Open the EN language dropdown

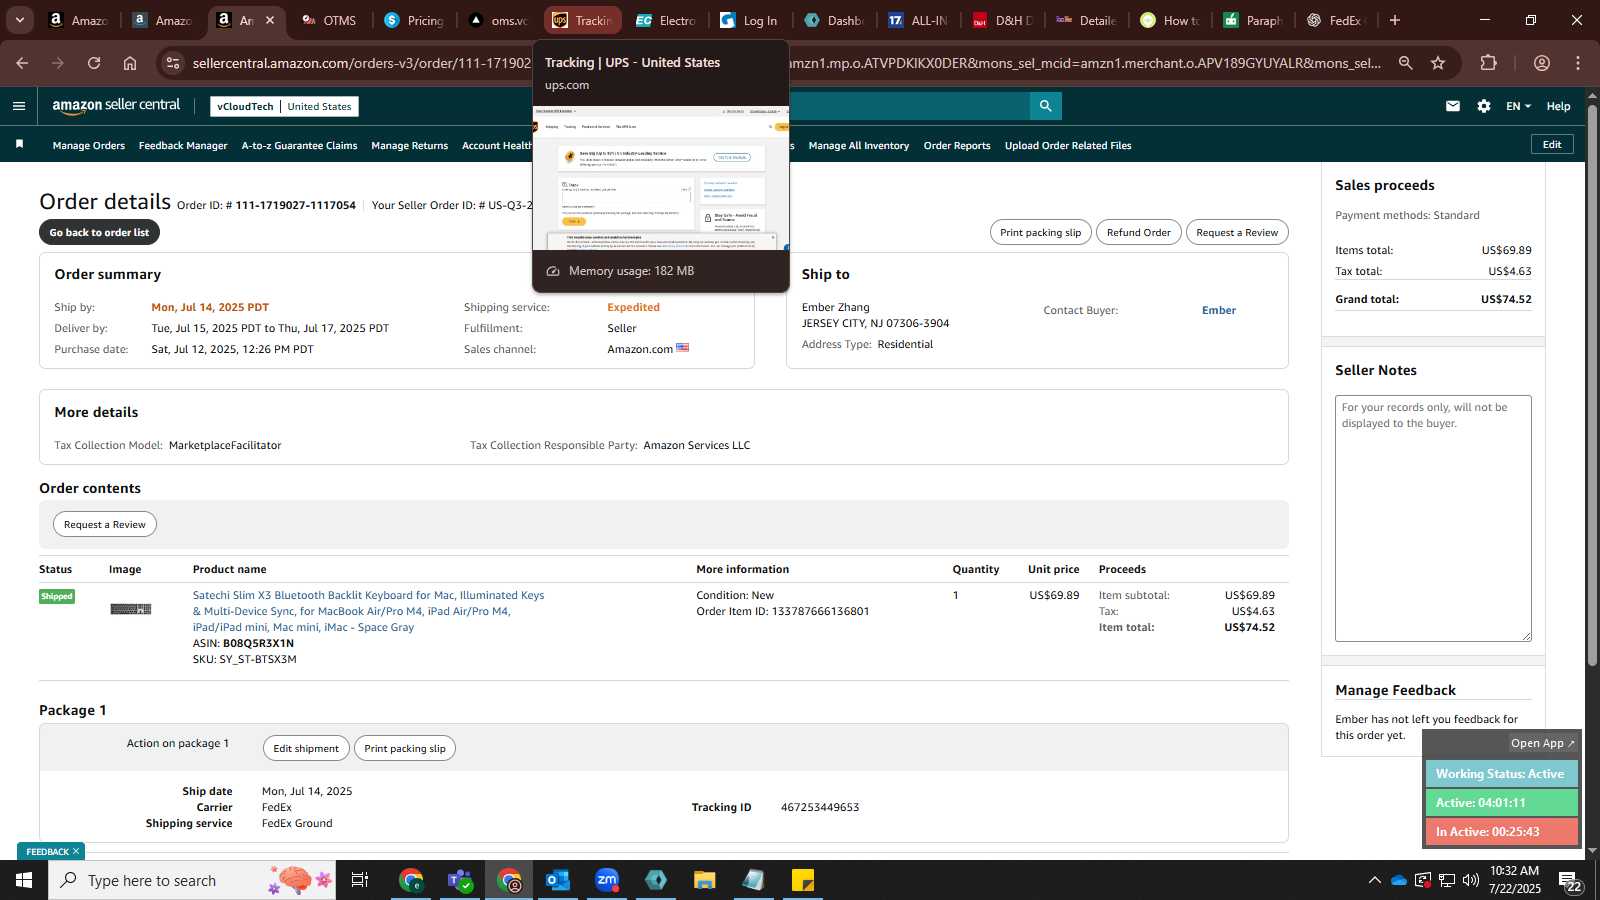point(1518,106)
